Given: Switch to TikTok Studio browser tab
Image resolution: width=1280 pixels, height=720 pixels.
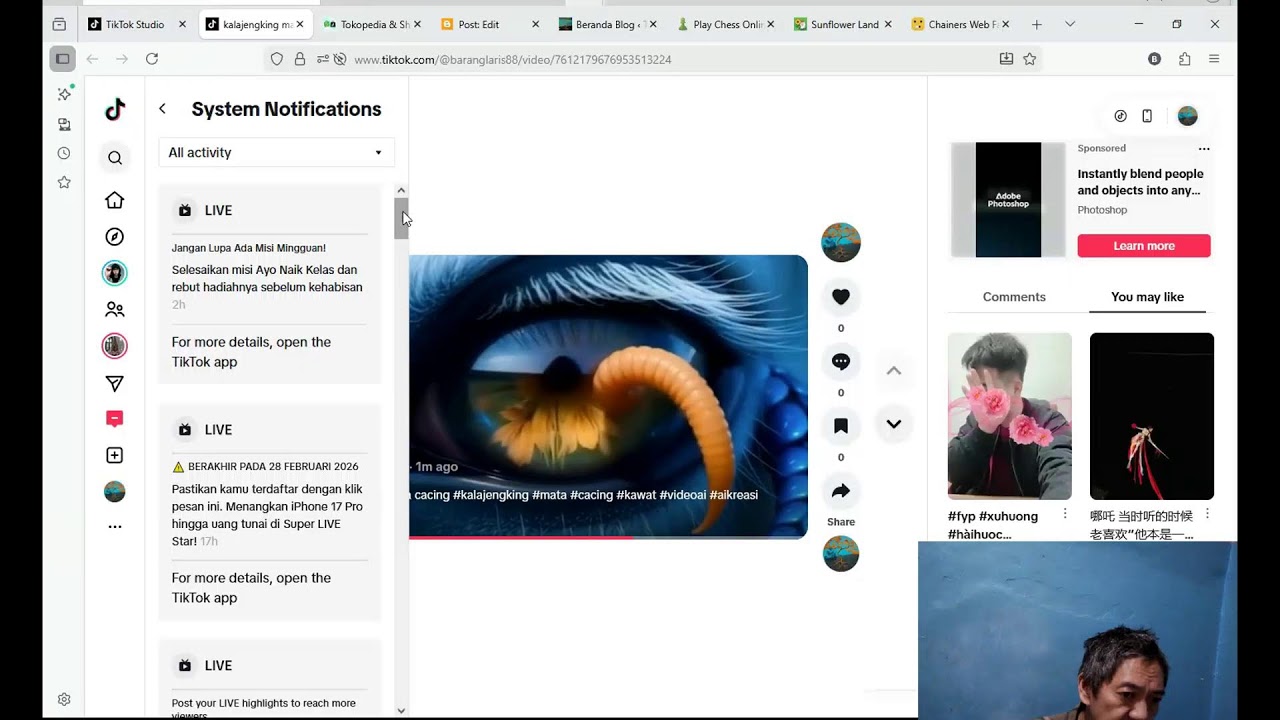Looking at the screenshot, I should [136, 24].
